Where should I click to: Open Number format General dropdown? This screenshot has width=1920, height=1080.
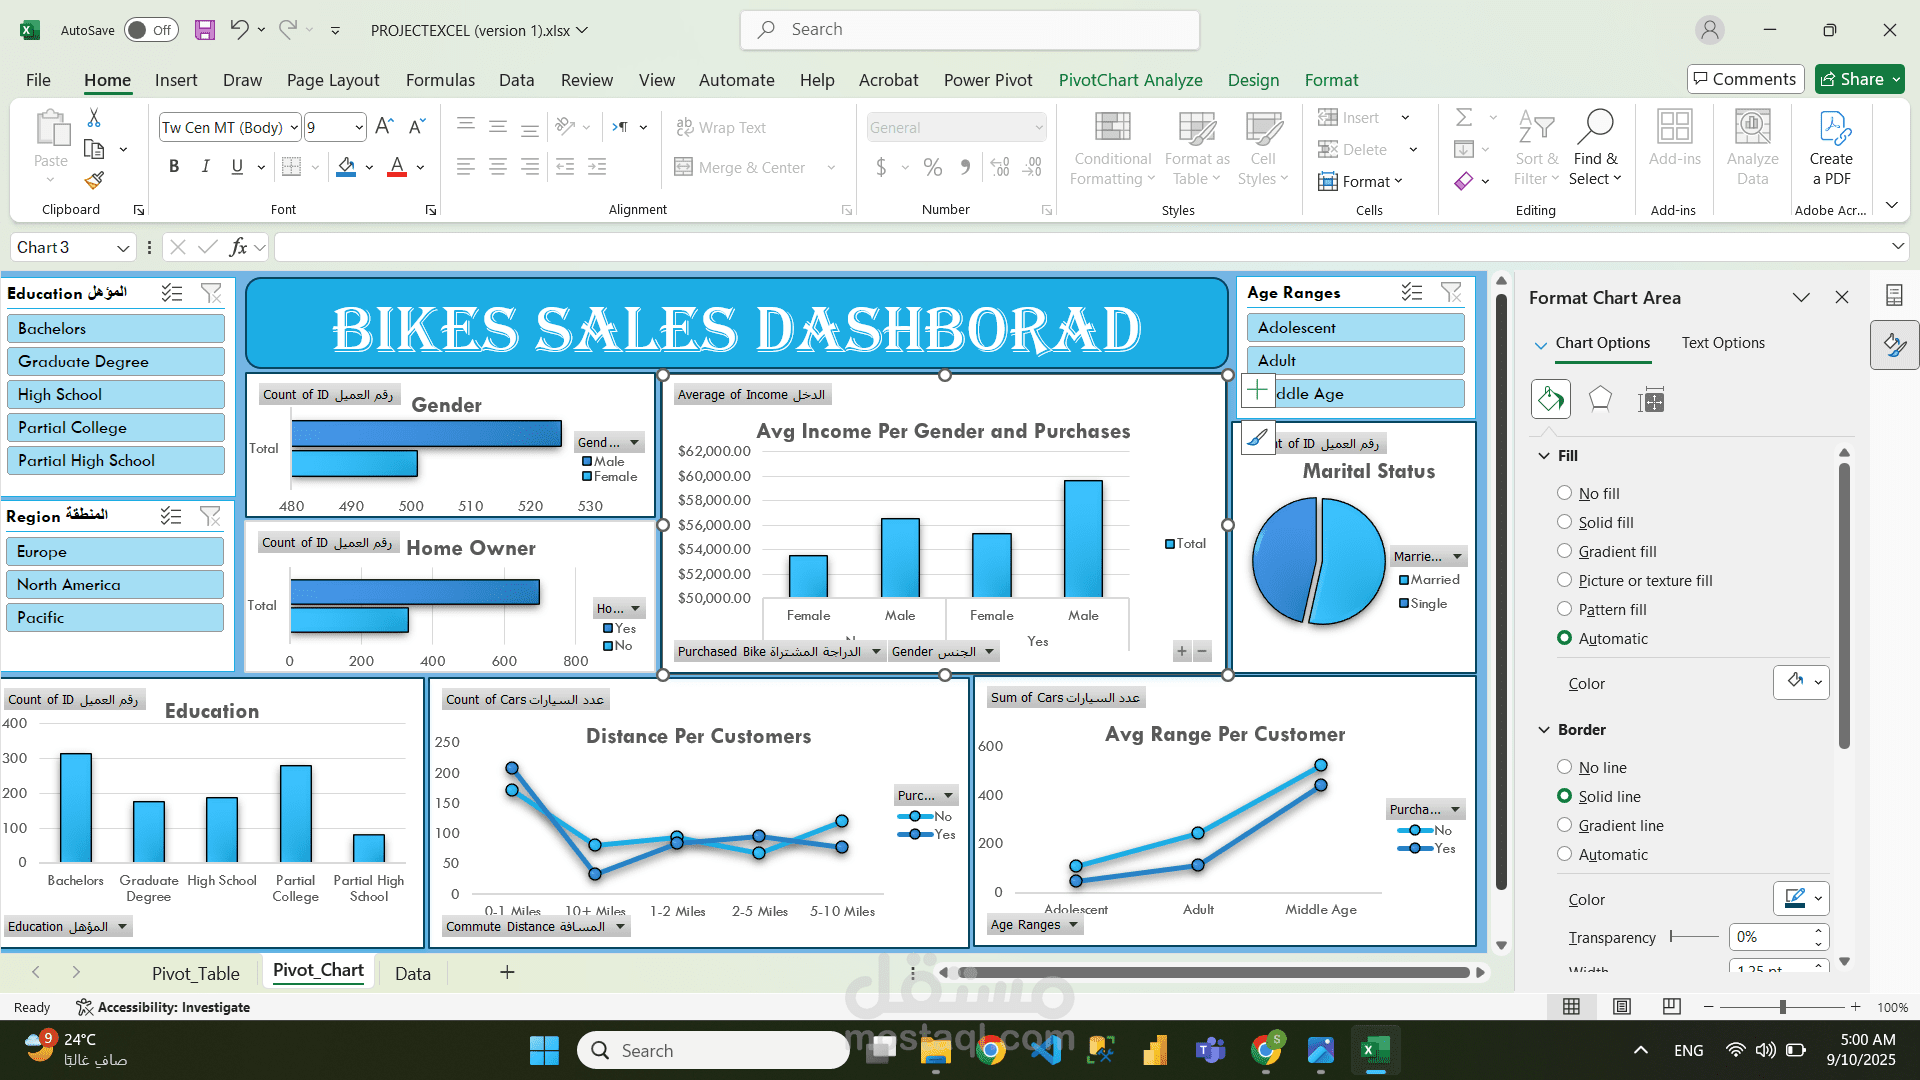pyautogui.click(x=1039, y=127)
